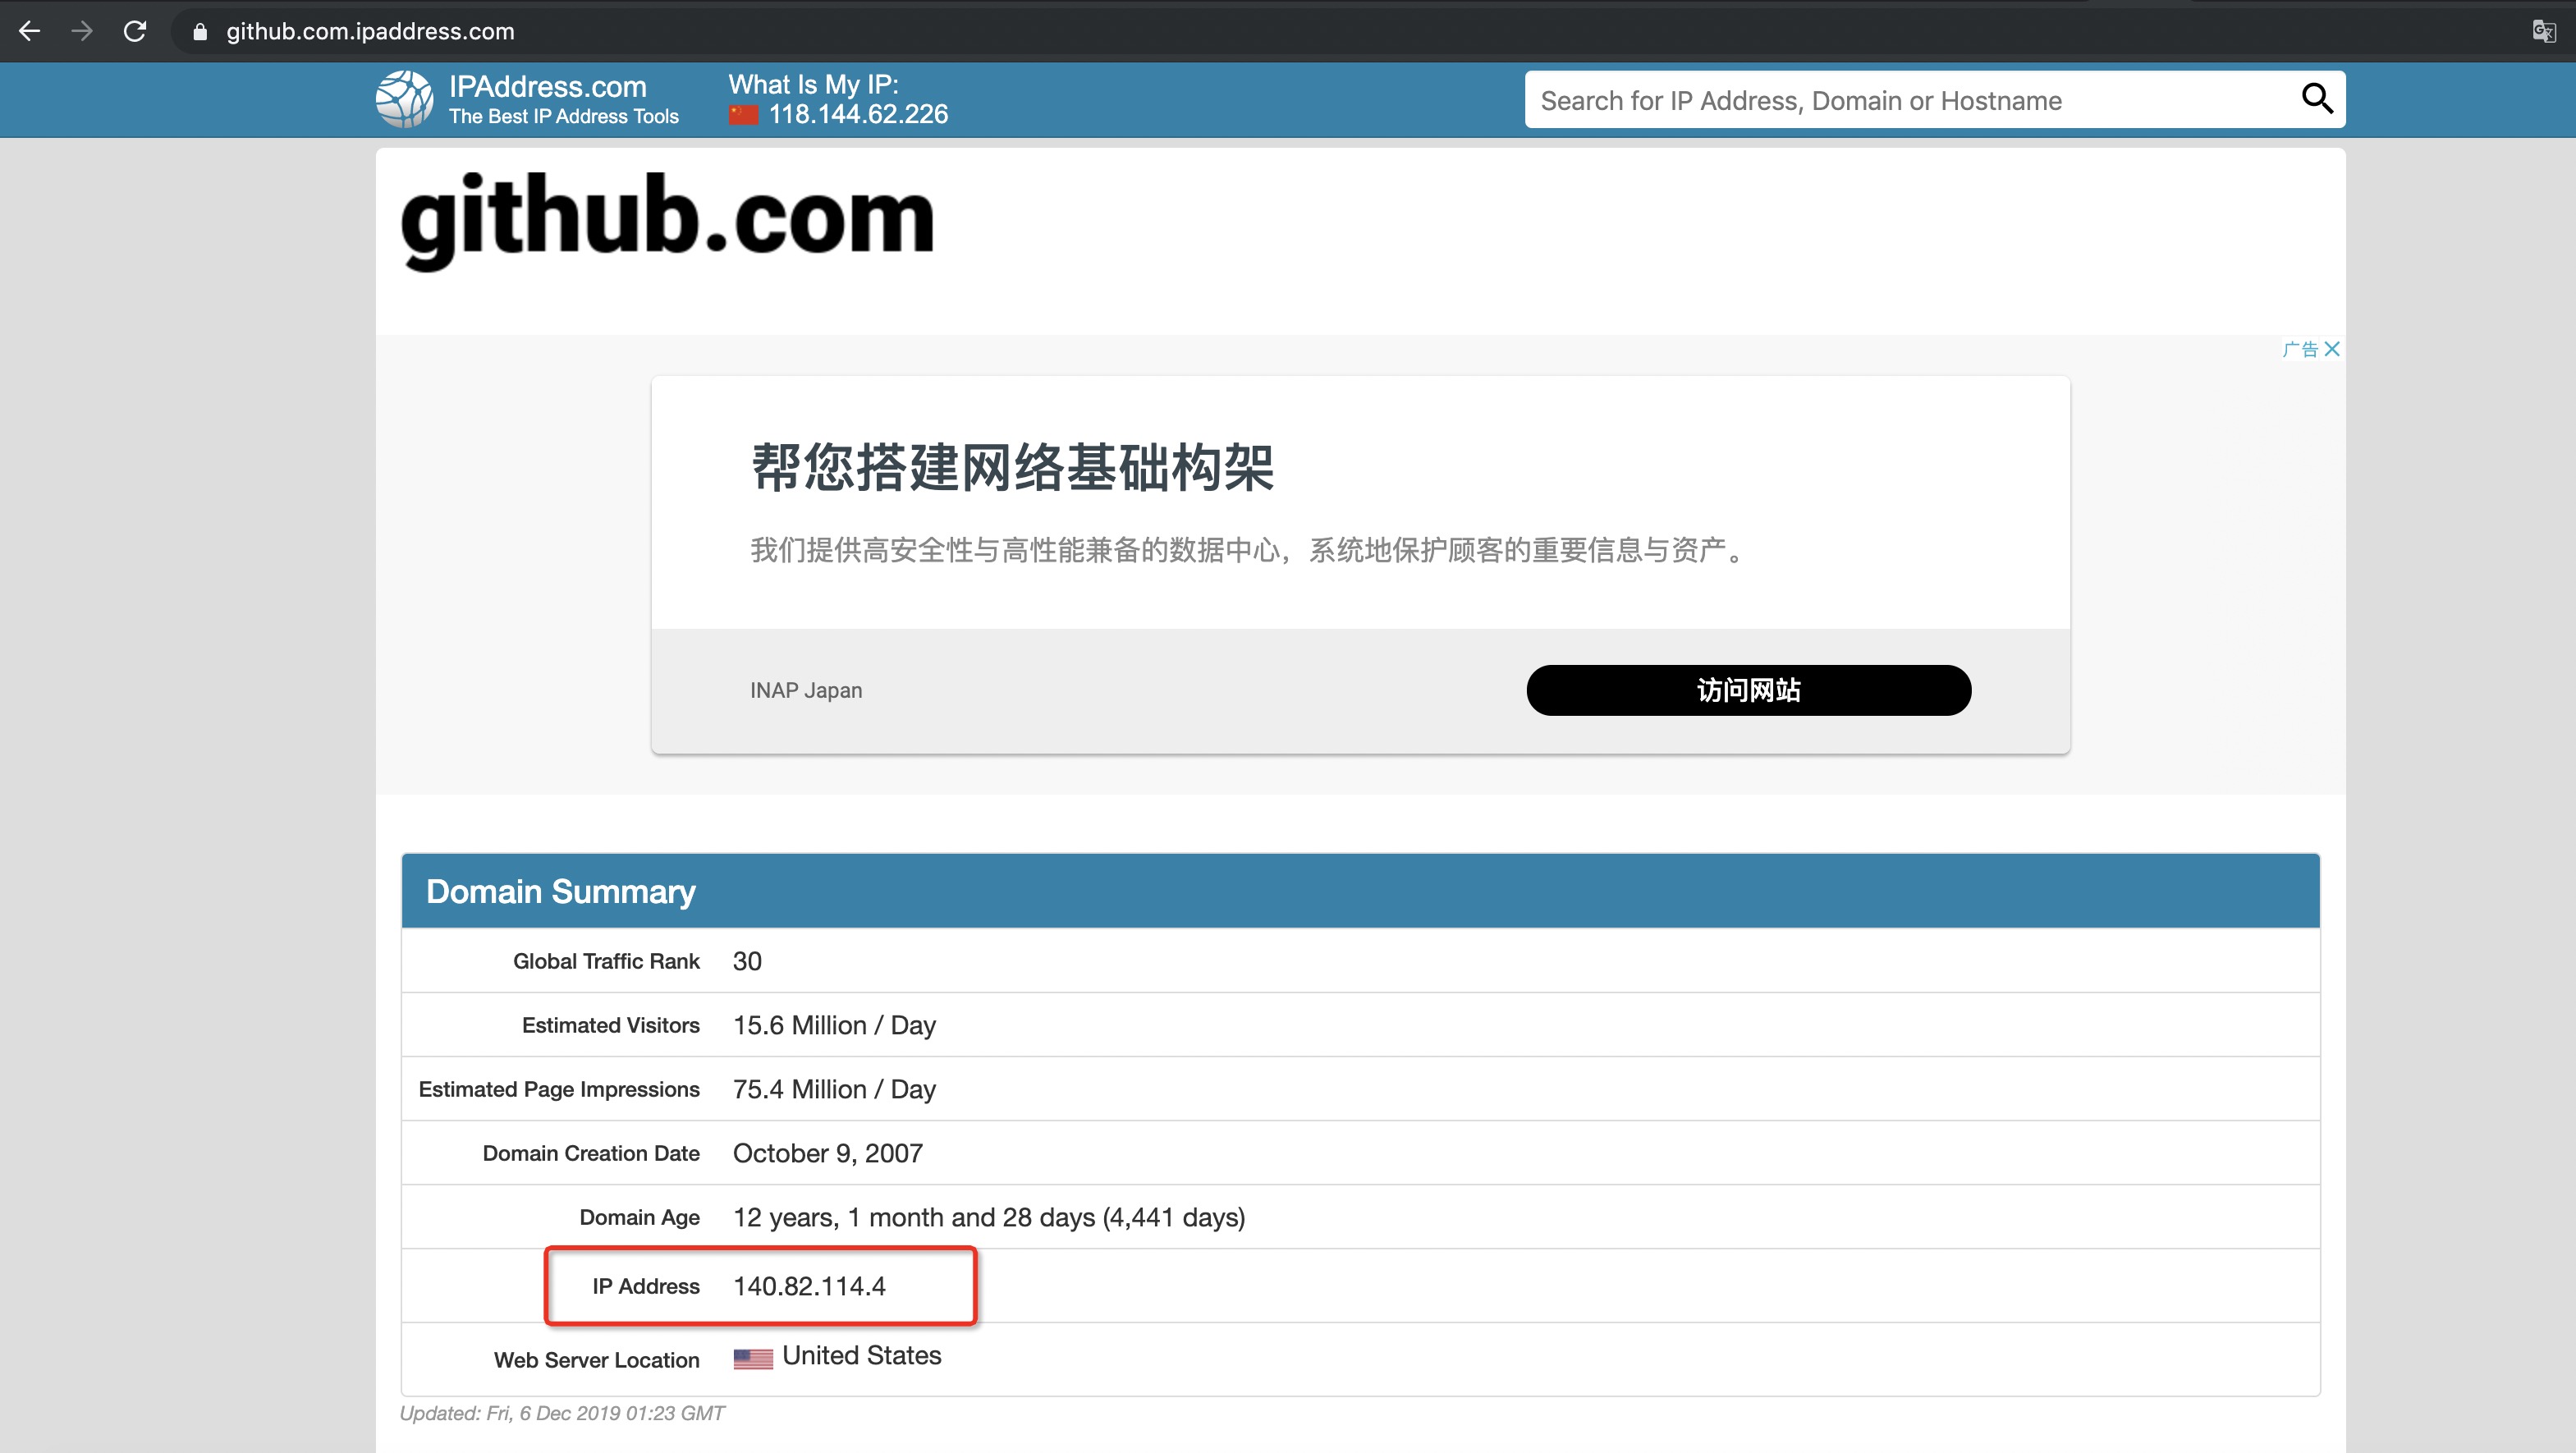The height and width of the screenshot is (1453, 2576).
Task: Click the United States location text
Action: (862, 1355)
